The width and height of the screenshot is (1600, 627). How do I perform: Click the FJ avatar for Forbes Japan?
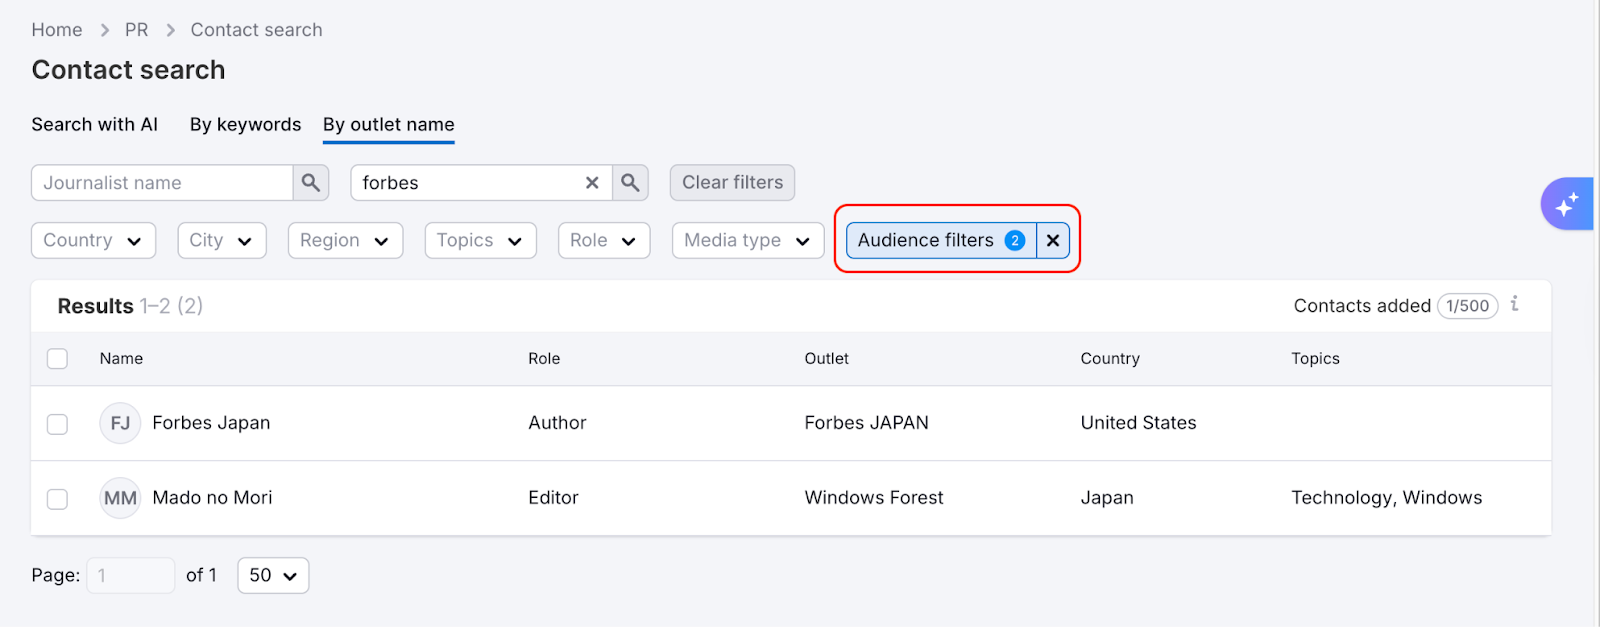(120, 423)
